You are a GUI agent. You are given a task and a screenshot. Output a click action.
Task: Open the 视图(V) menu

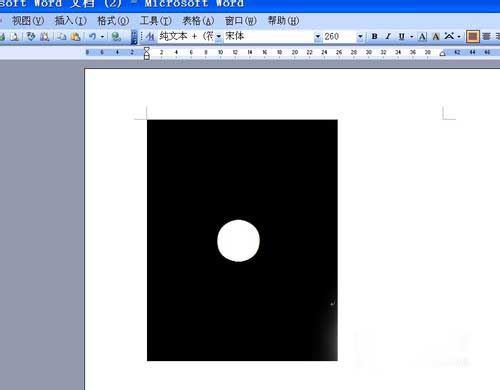pyautogui.click(x=28, y=21)
